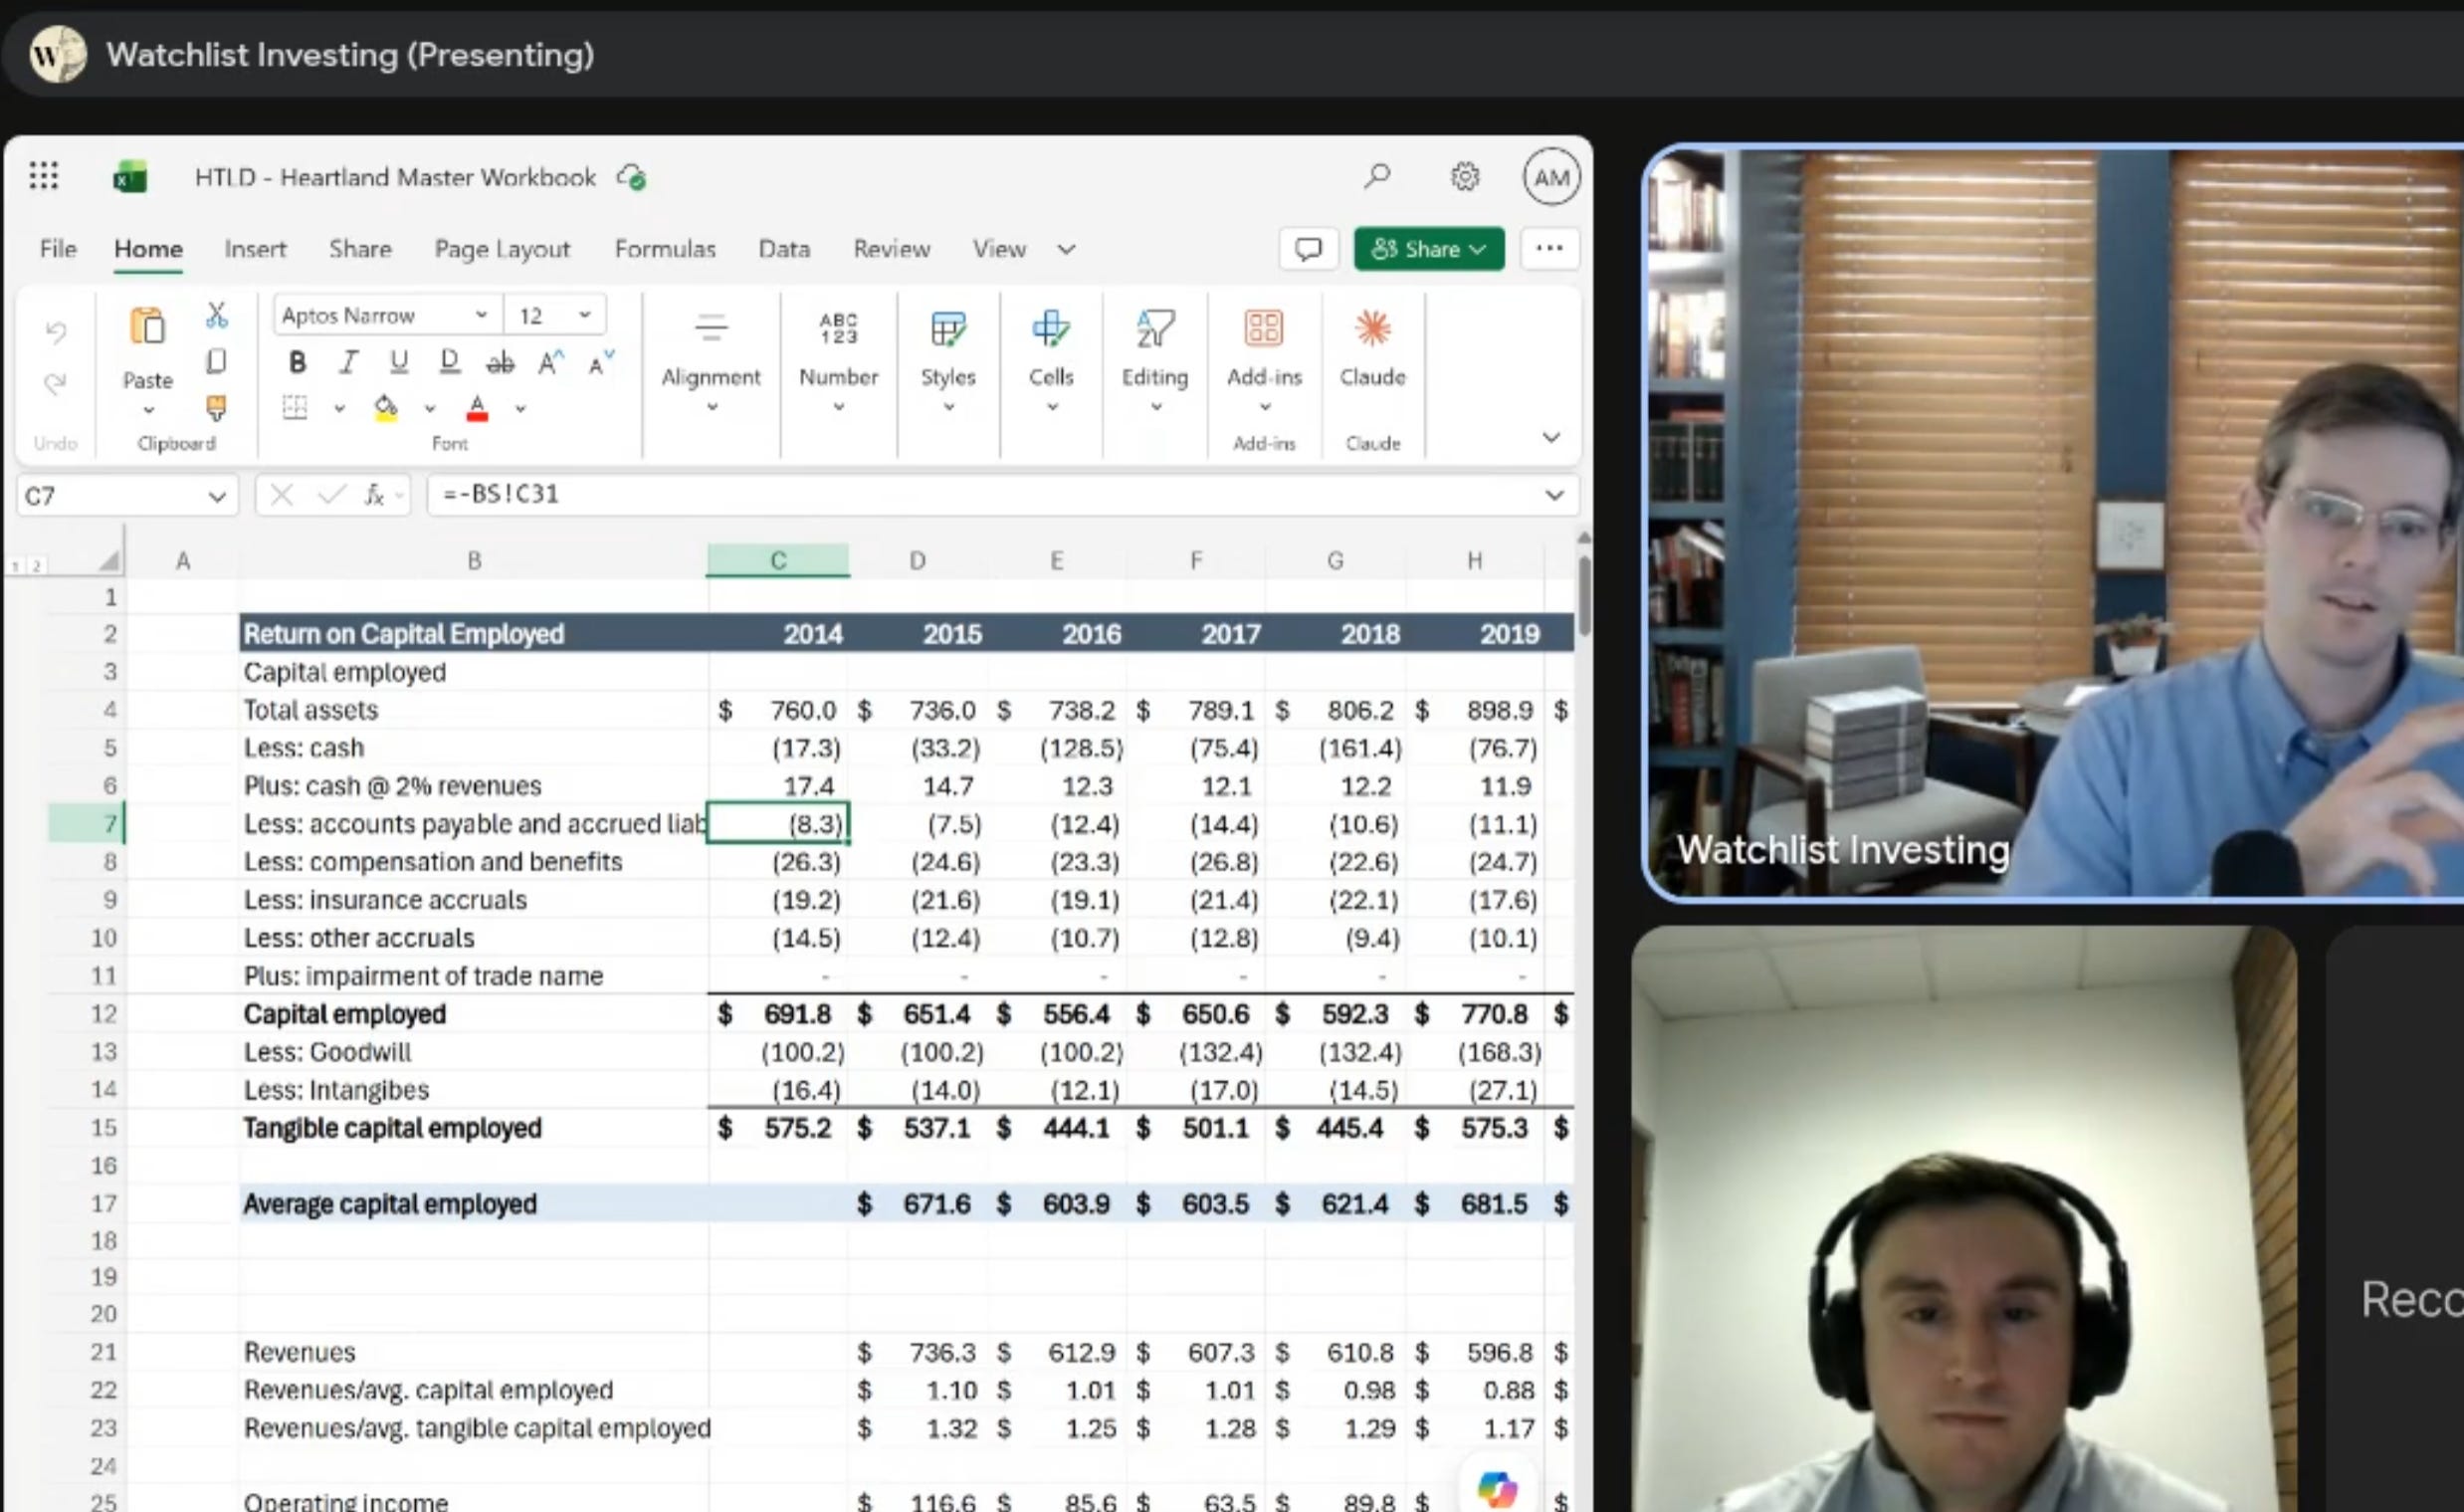Cancel the formula entry with X
2464x1512 pixels.
point(282,495)
